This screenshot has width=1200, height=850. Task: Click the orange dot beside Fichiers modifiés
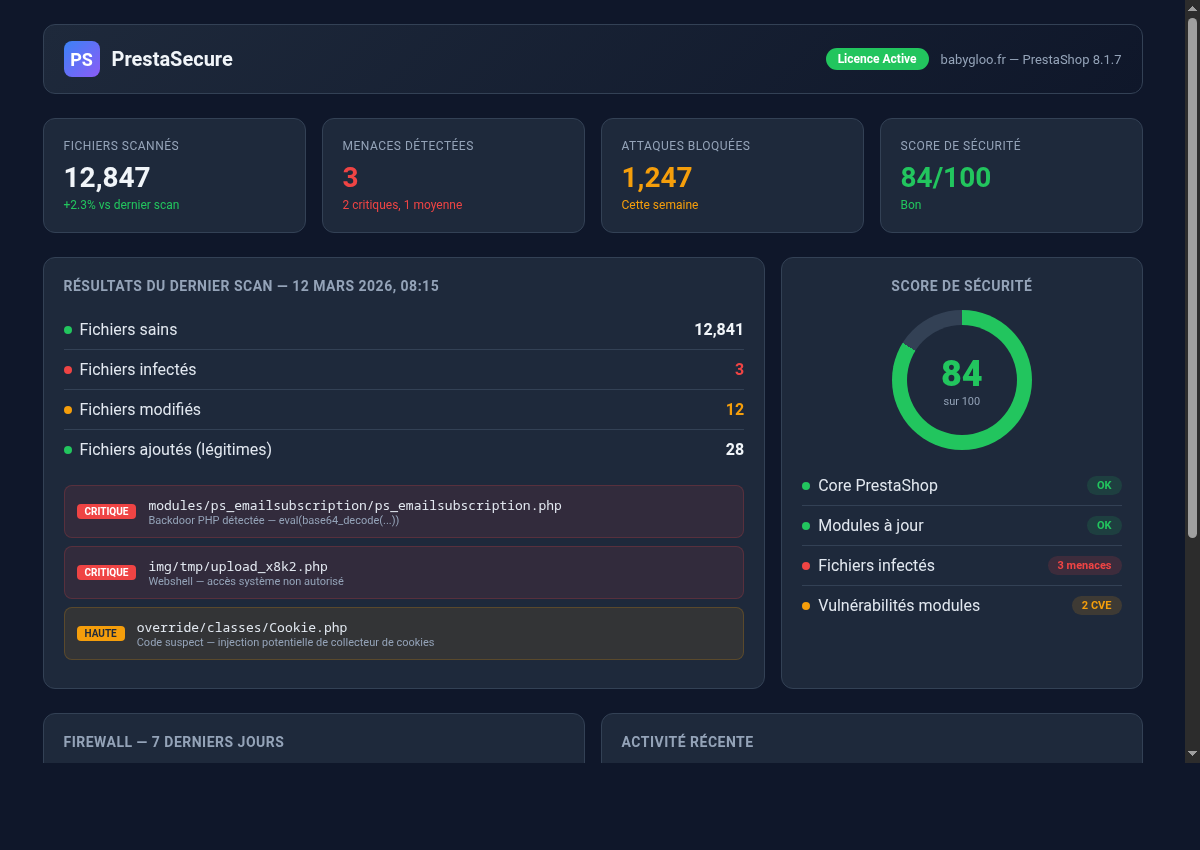coord(67,409)
